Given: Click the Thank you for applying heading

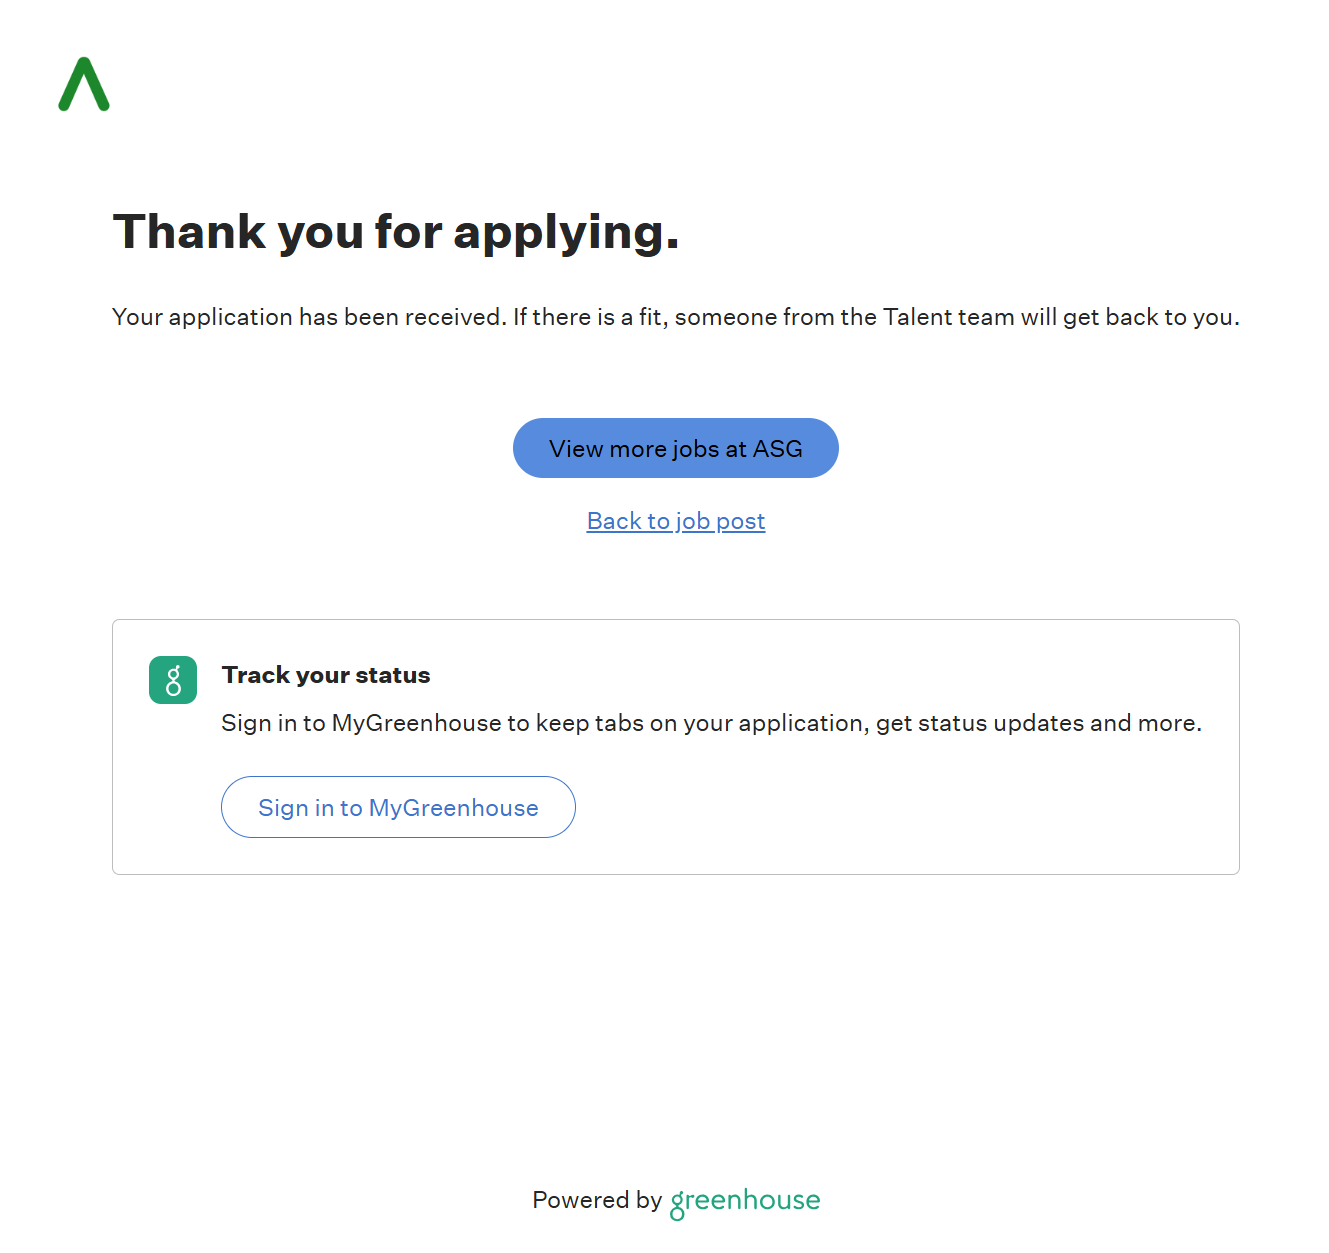Looking at the screenshot, I should click(396, 232).
